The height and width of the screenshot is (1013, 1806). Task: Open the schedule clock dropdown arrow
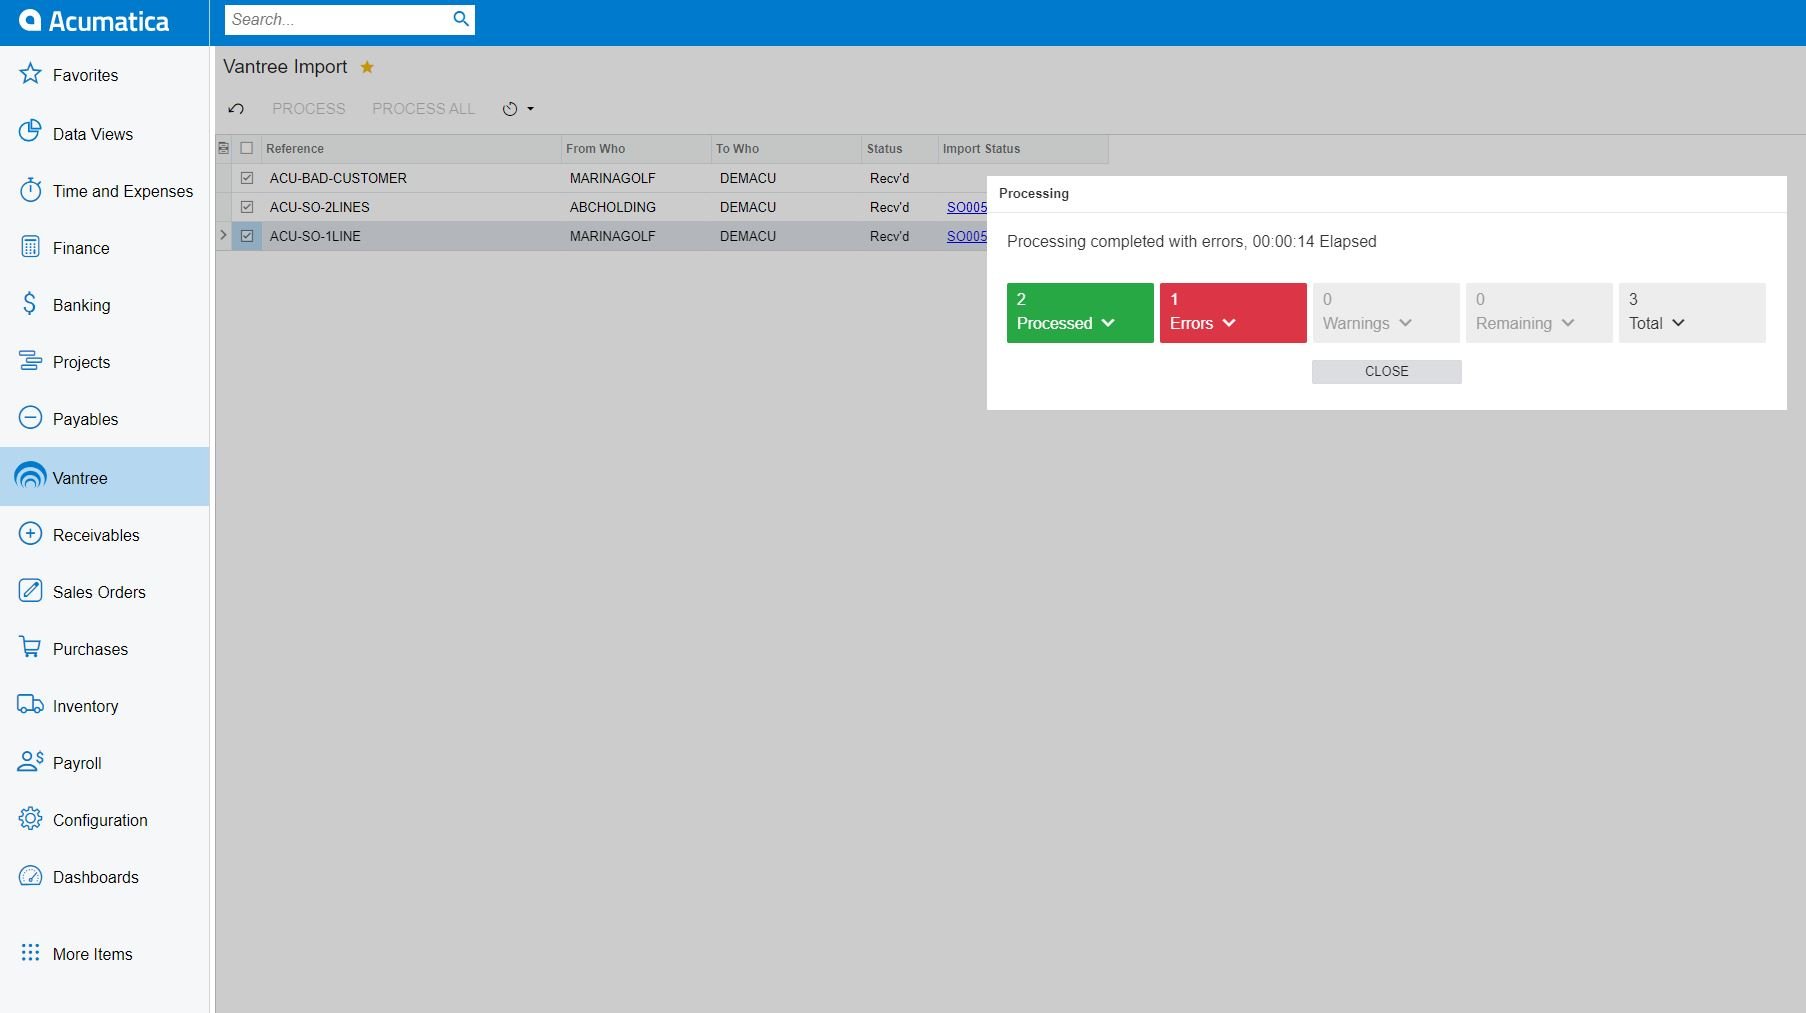530,109
